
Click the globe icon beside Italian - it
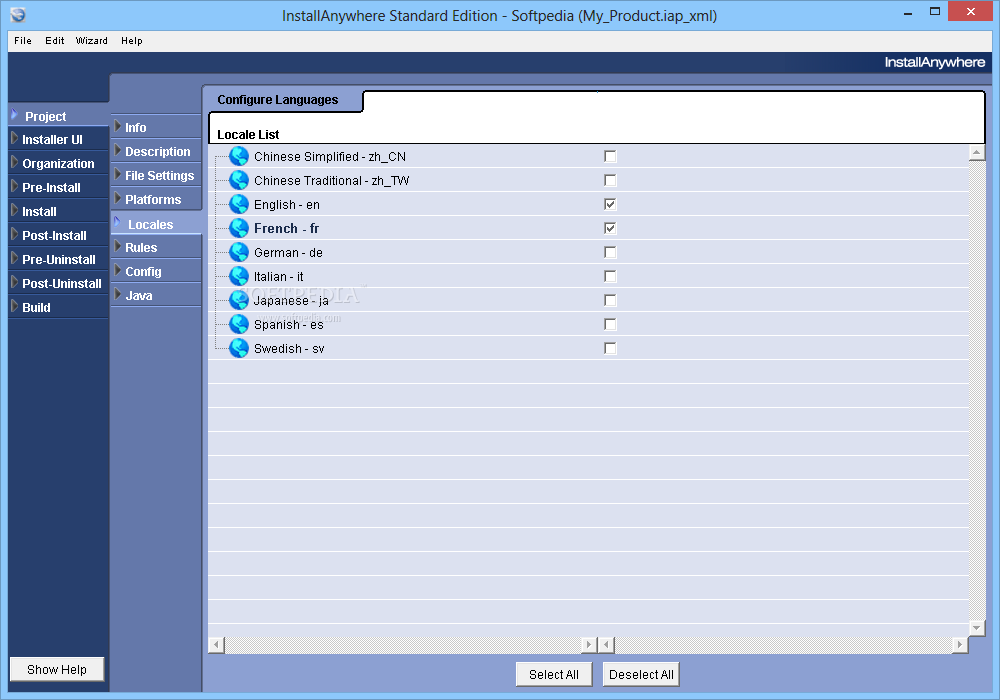click(x=239, y=276)
